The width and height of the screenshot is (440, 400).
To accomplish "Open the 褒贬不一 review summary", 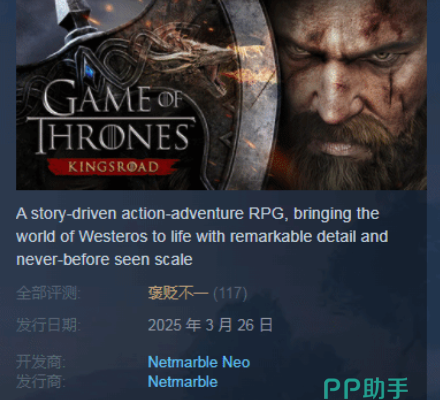I will [178, 293].
